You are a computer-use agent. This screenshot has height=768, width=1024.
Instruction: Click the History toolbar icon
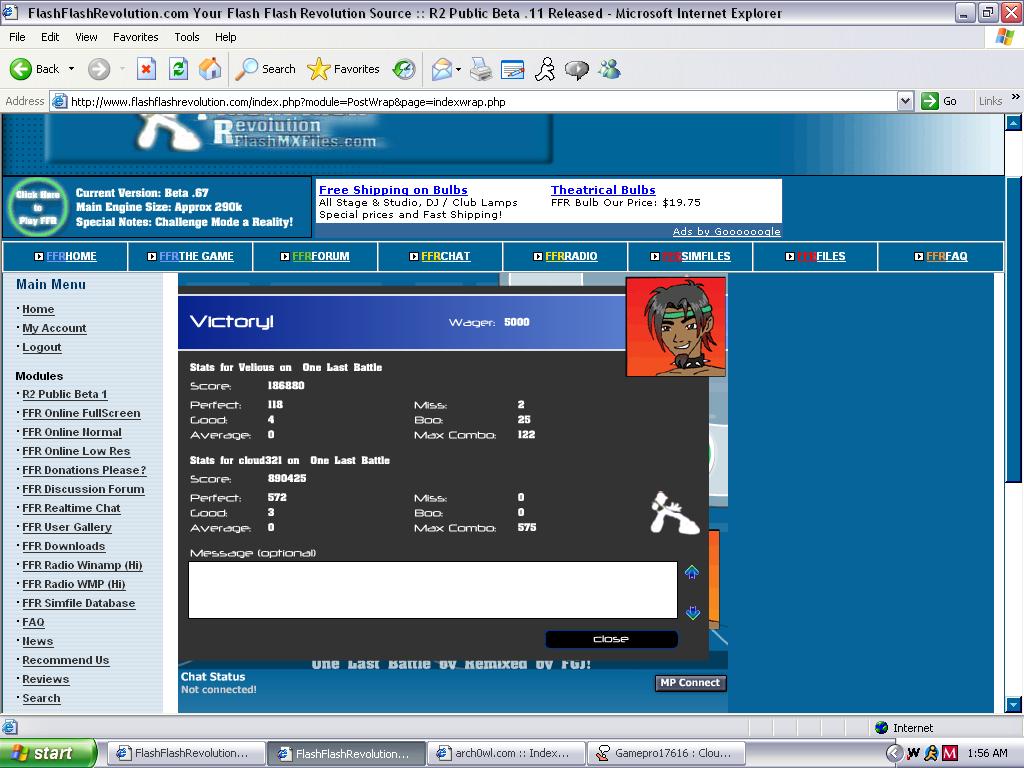[x=404, y=69]
